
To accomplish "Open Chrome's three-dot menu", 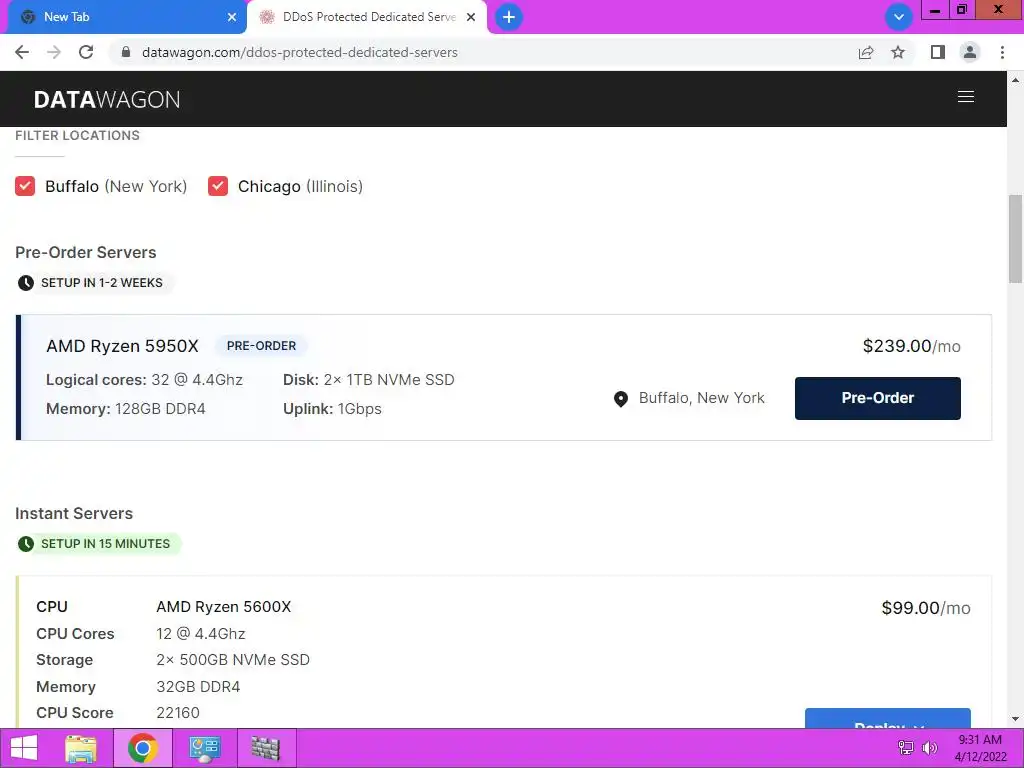I will [x=1002, y=52].
